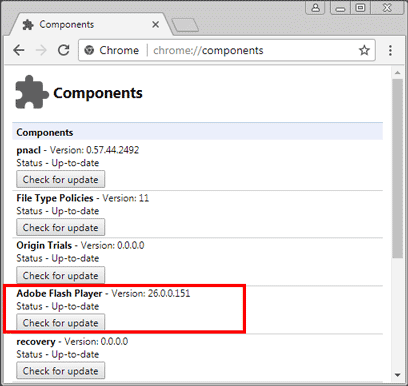Select the Components tab
Screen dimensions: 408x386
[x=90, y=24]
